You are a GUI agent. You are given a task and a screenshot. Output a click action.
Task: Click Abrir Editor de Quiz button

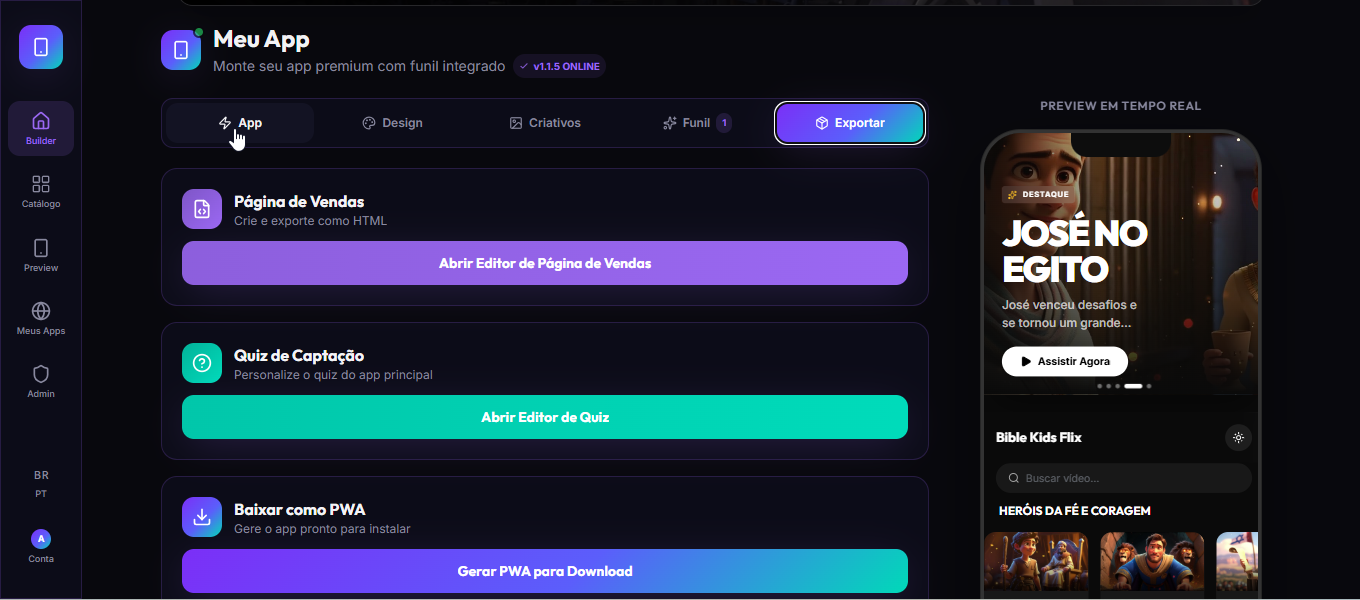tap(545, 417)
